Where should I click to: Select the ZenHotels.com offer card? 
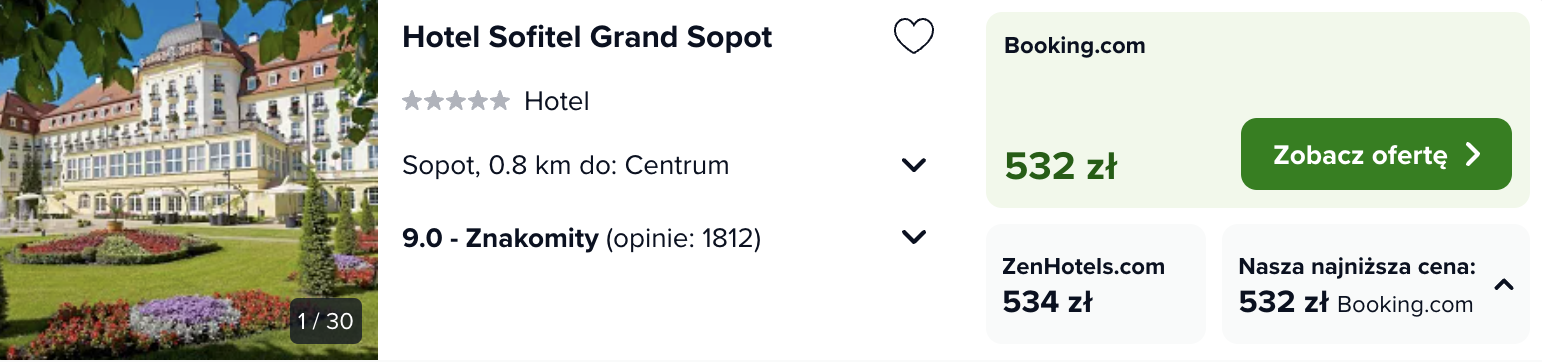(x=1098, y=284)
